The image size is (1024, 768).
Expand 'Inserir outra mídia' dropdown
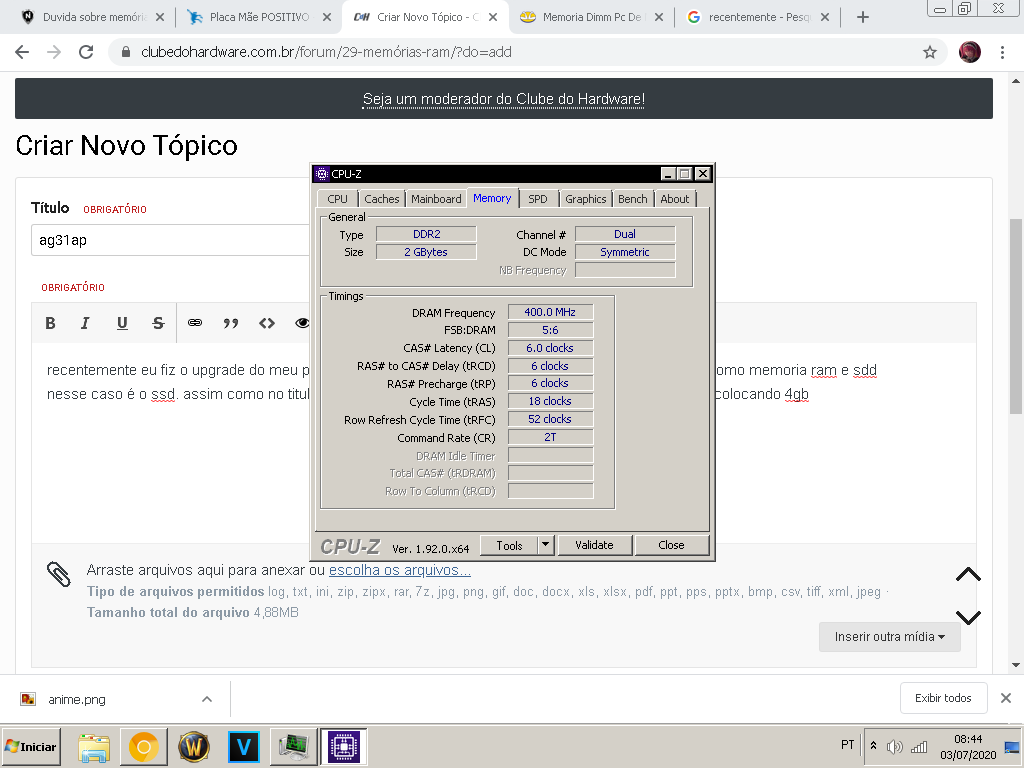(x=889, y=637)
